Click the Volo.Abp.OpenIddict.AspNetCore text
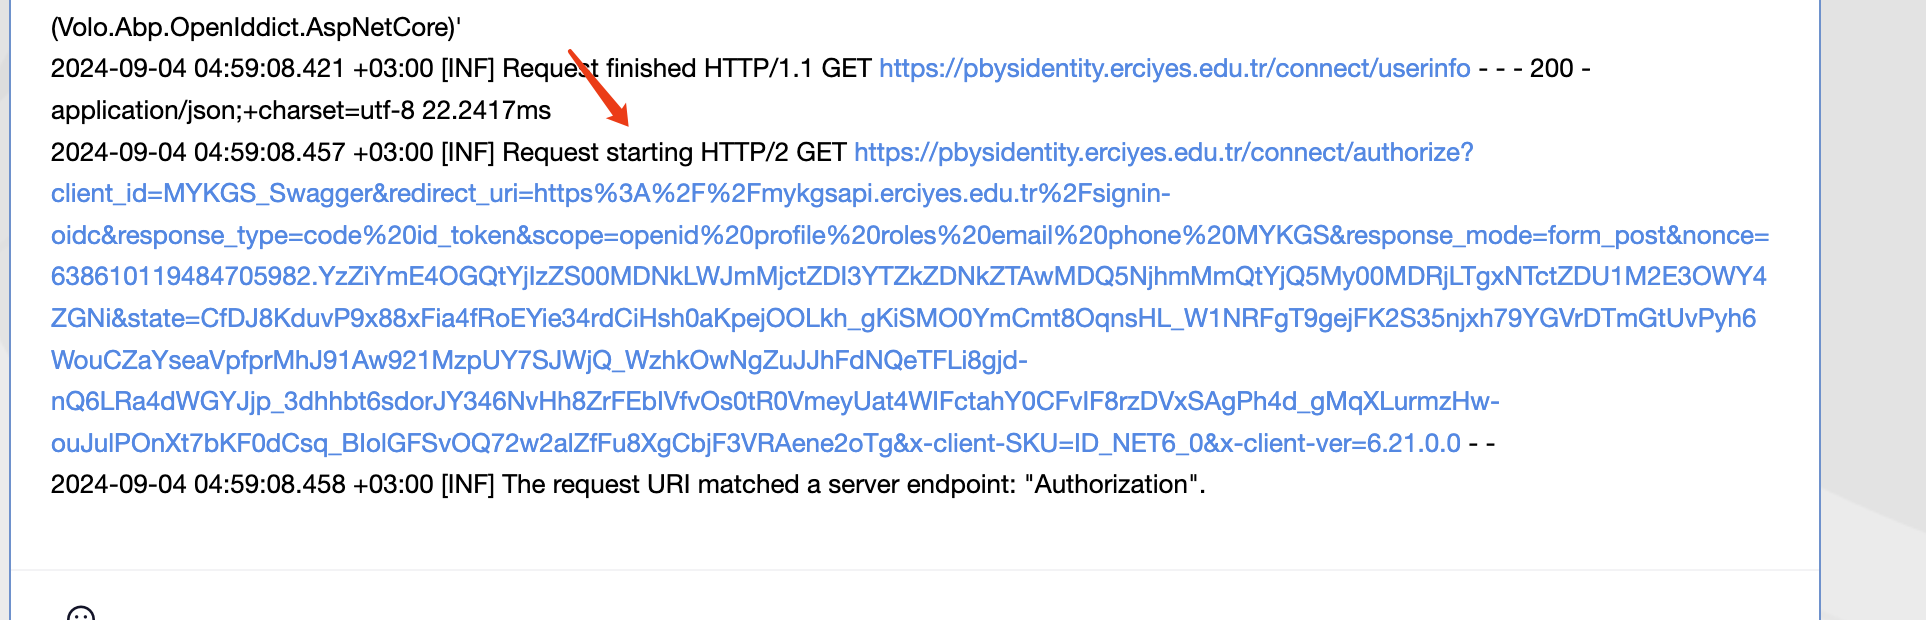The height and width of the screenshot is (620, 1926). coord(255,27)
